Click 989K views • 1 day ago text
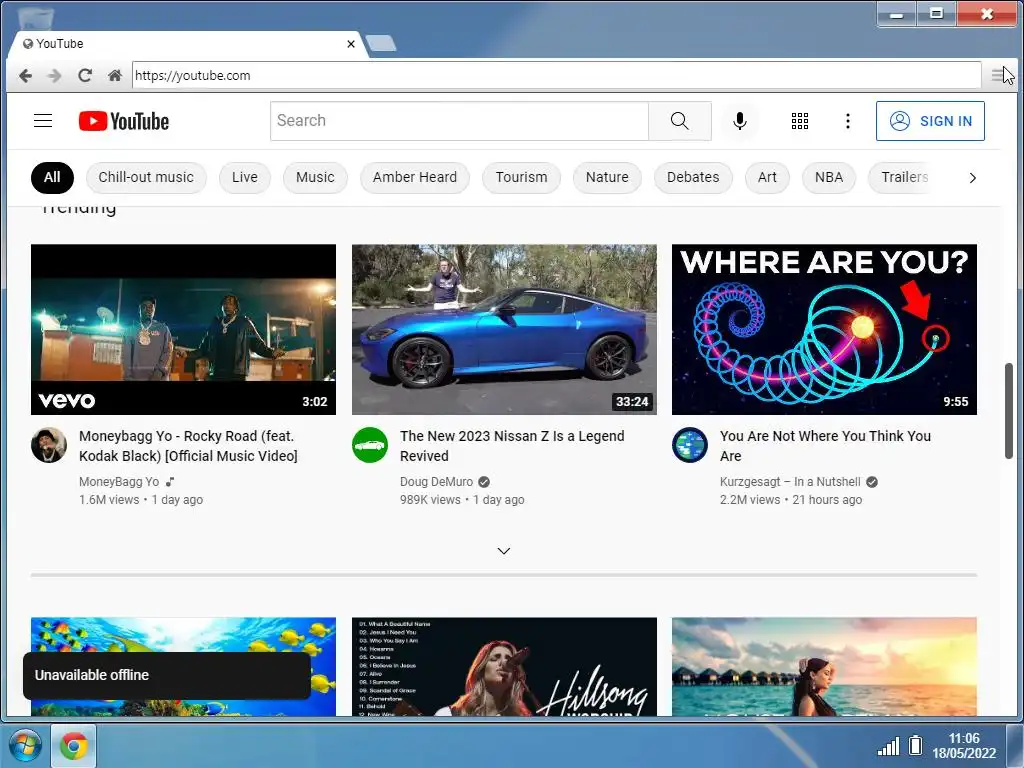Image resolution: width=1024 pixels, height=768 pixels. (462, 500)
